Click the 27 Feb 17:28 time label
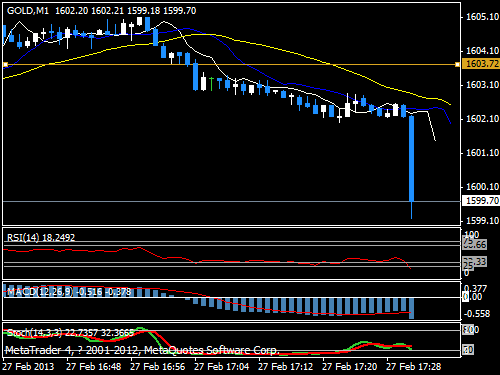Viewport: 500px width, 375px height. click(414, 367)
